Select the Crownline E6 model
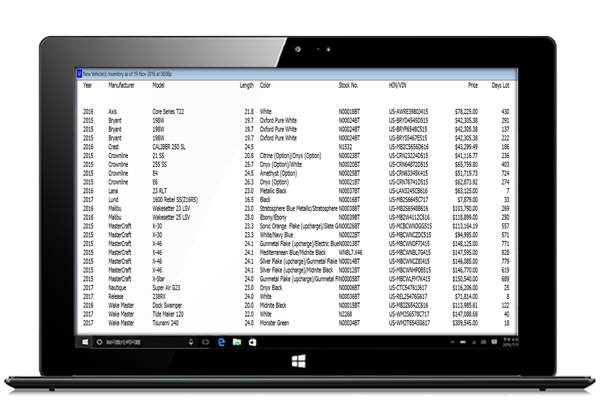Image resolution: width=600 pixels, height=407 pixels. (155, 182)
